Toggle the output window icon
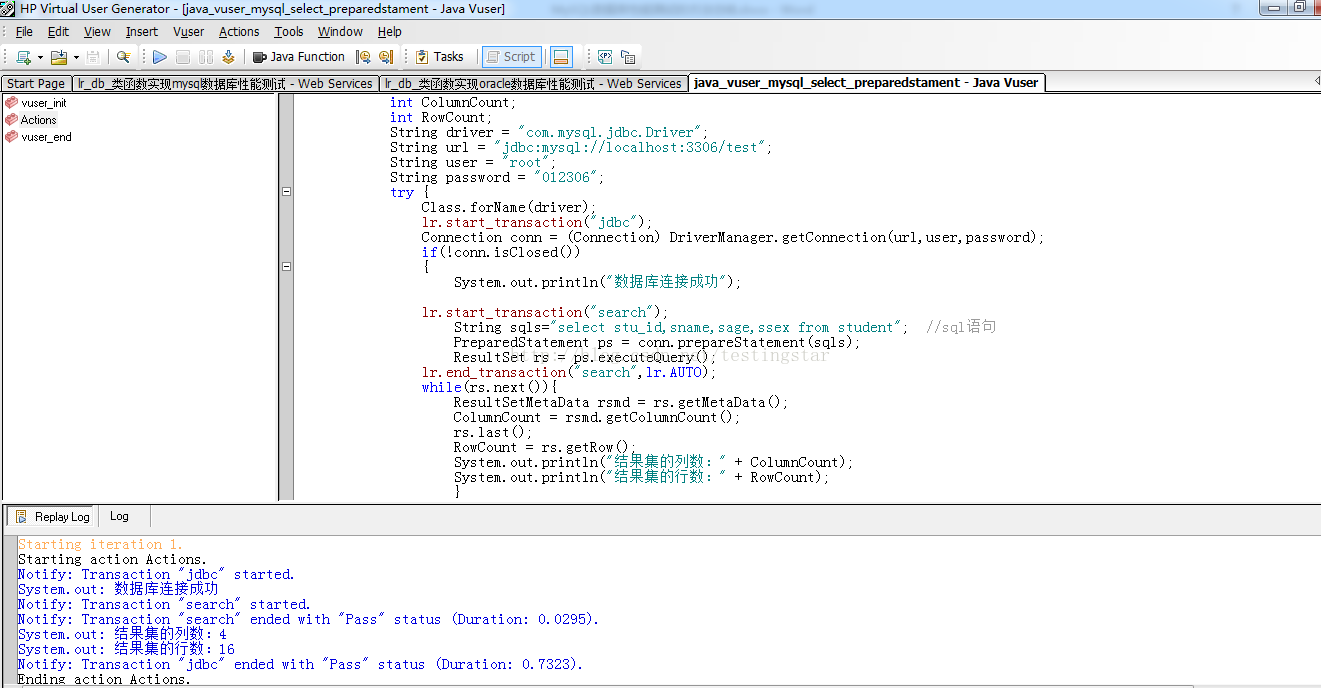Image resolution: width=1321 pixels, height=688 pixels. (561, 57)
